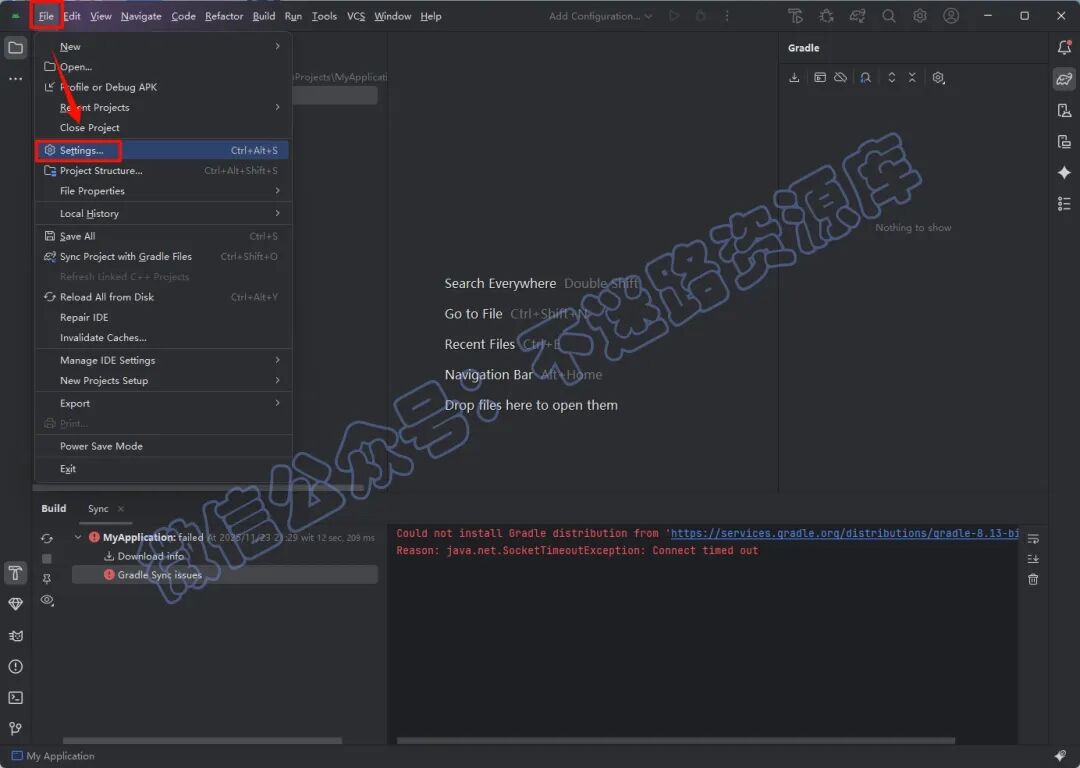Expand all in the Gradle toolbar
Image resolution: width=1080 pixels, height=768 pixels.
(x=891, y=78)
